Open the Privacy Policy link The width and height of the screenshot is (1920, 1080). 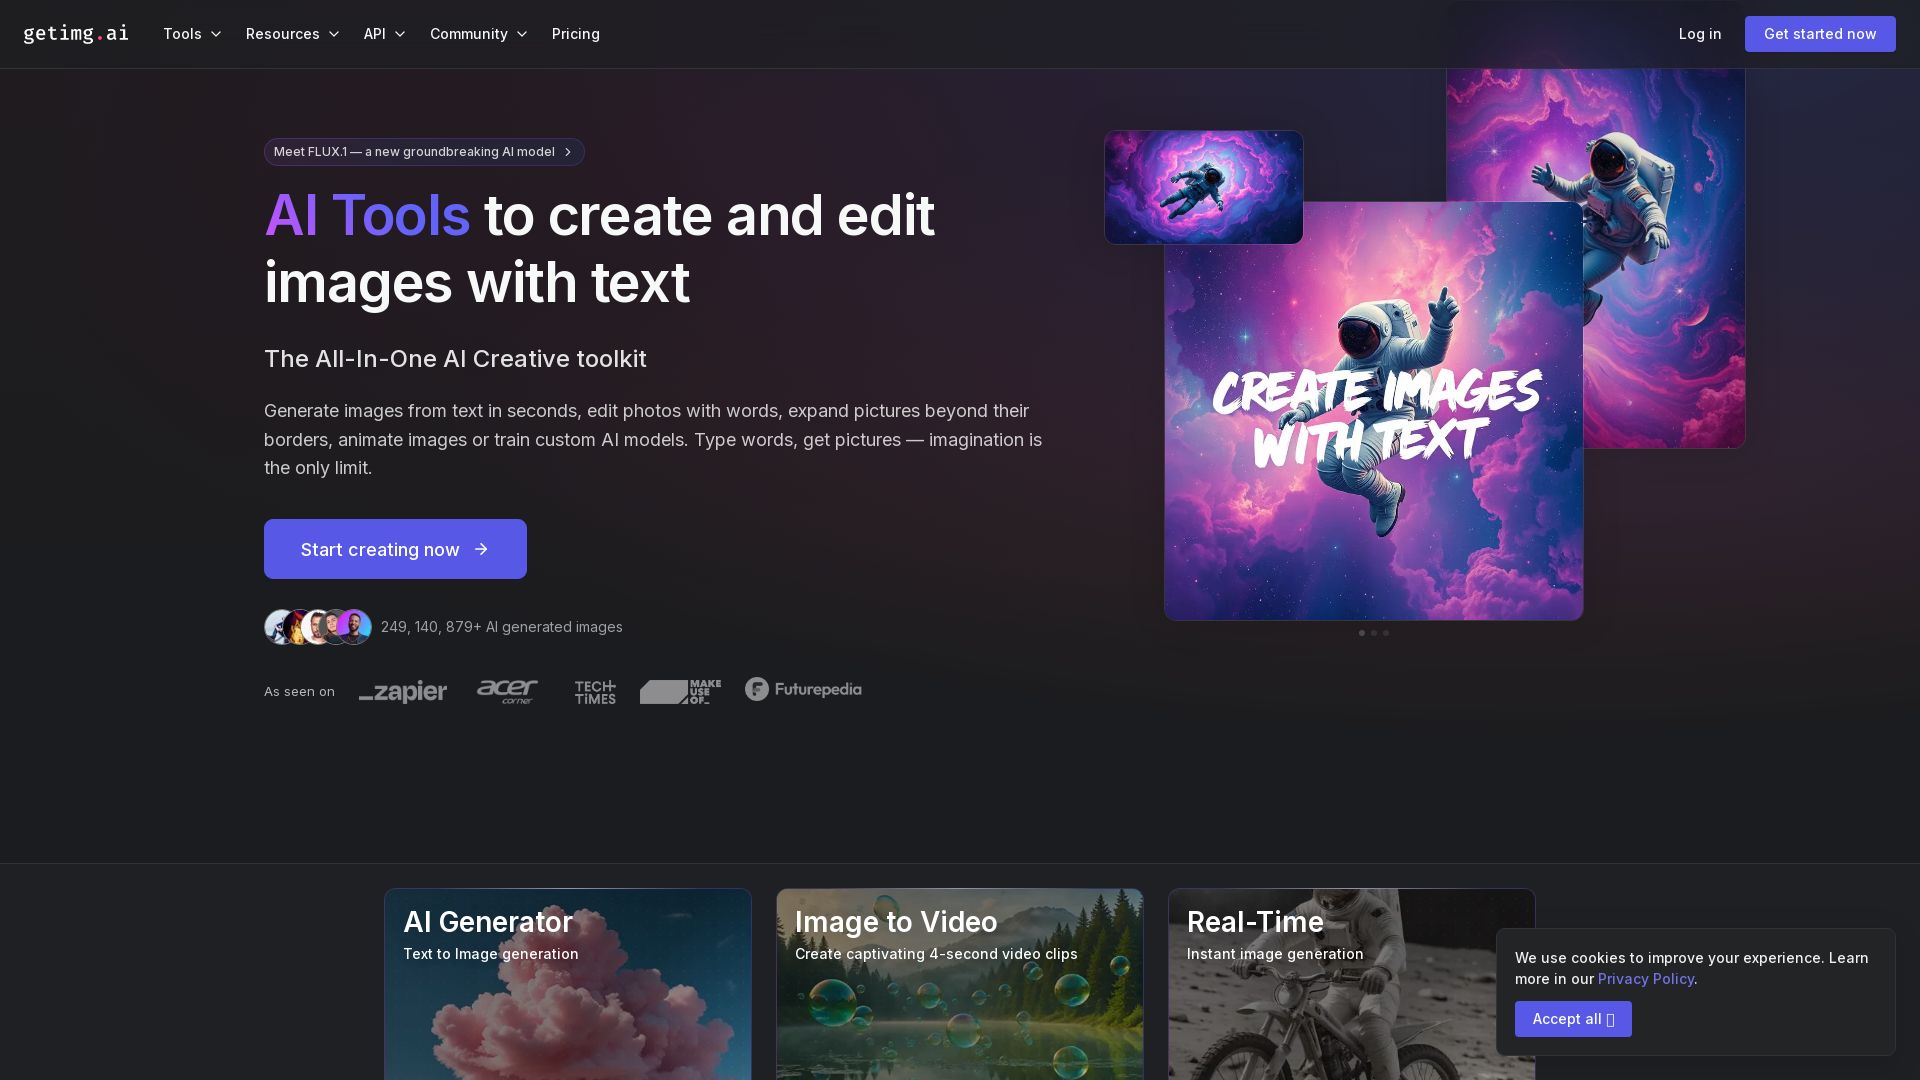1645,979
